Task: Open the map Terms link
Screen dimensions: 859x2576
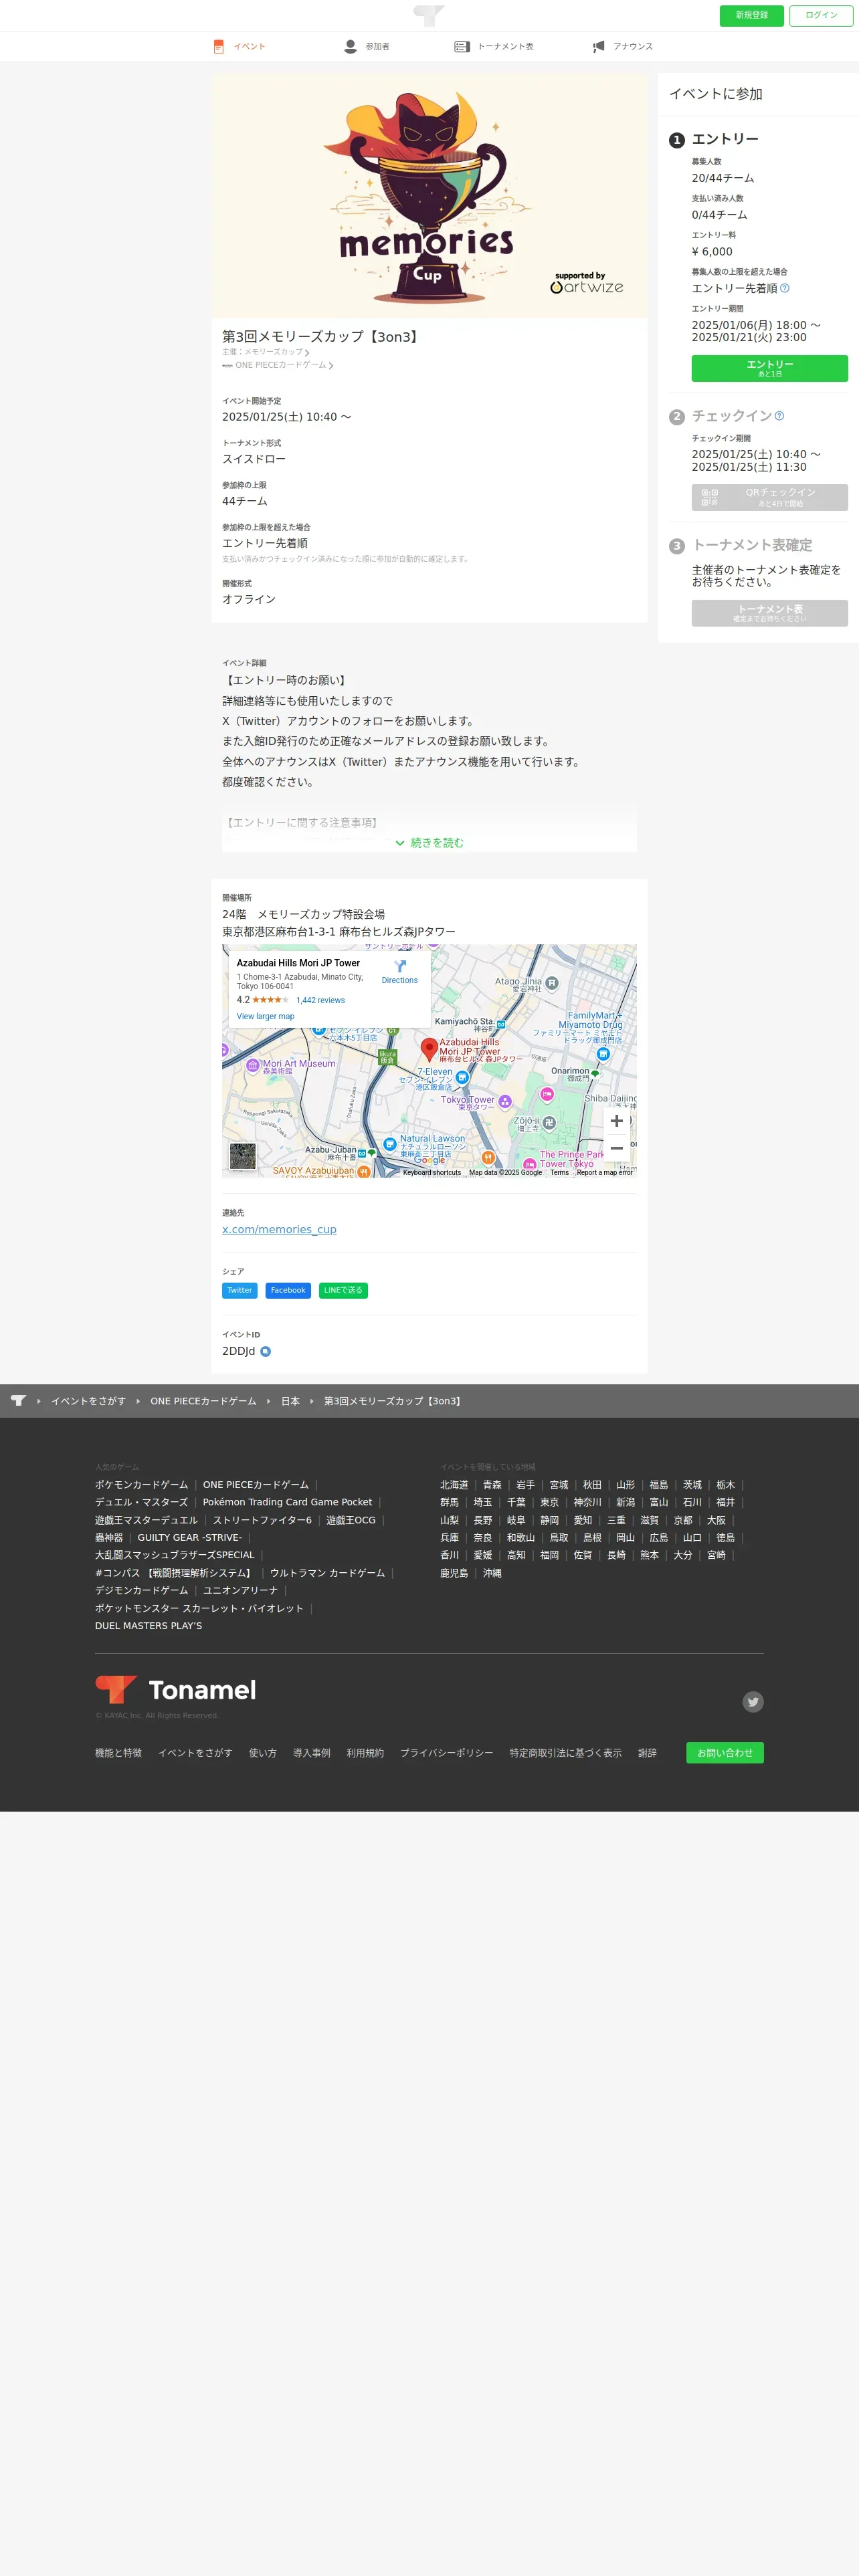Action: [559, 1172]
